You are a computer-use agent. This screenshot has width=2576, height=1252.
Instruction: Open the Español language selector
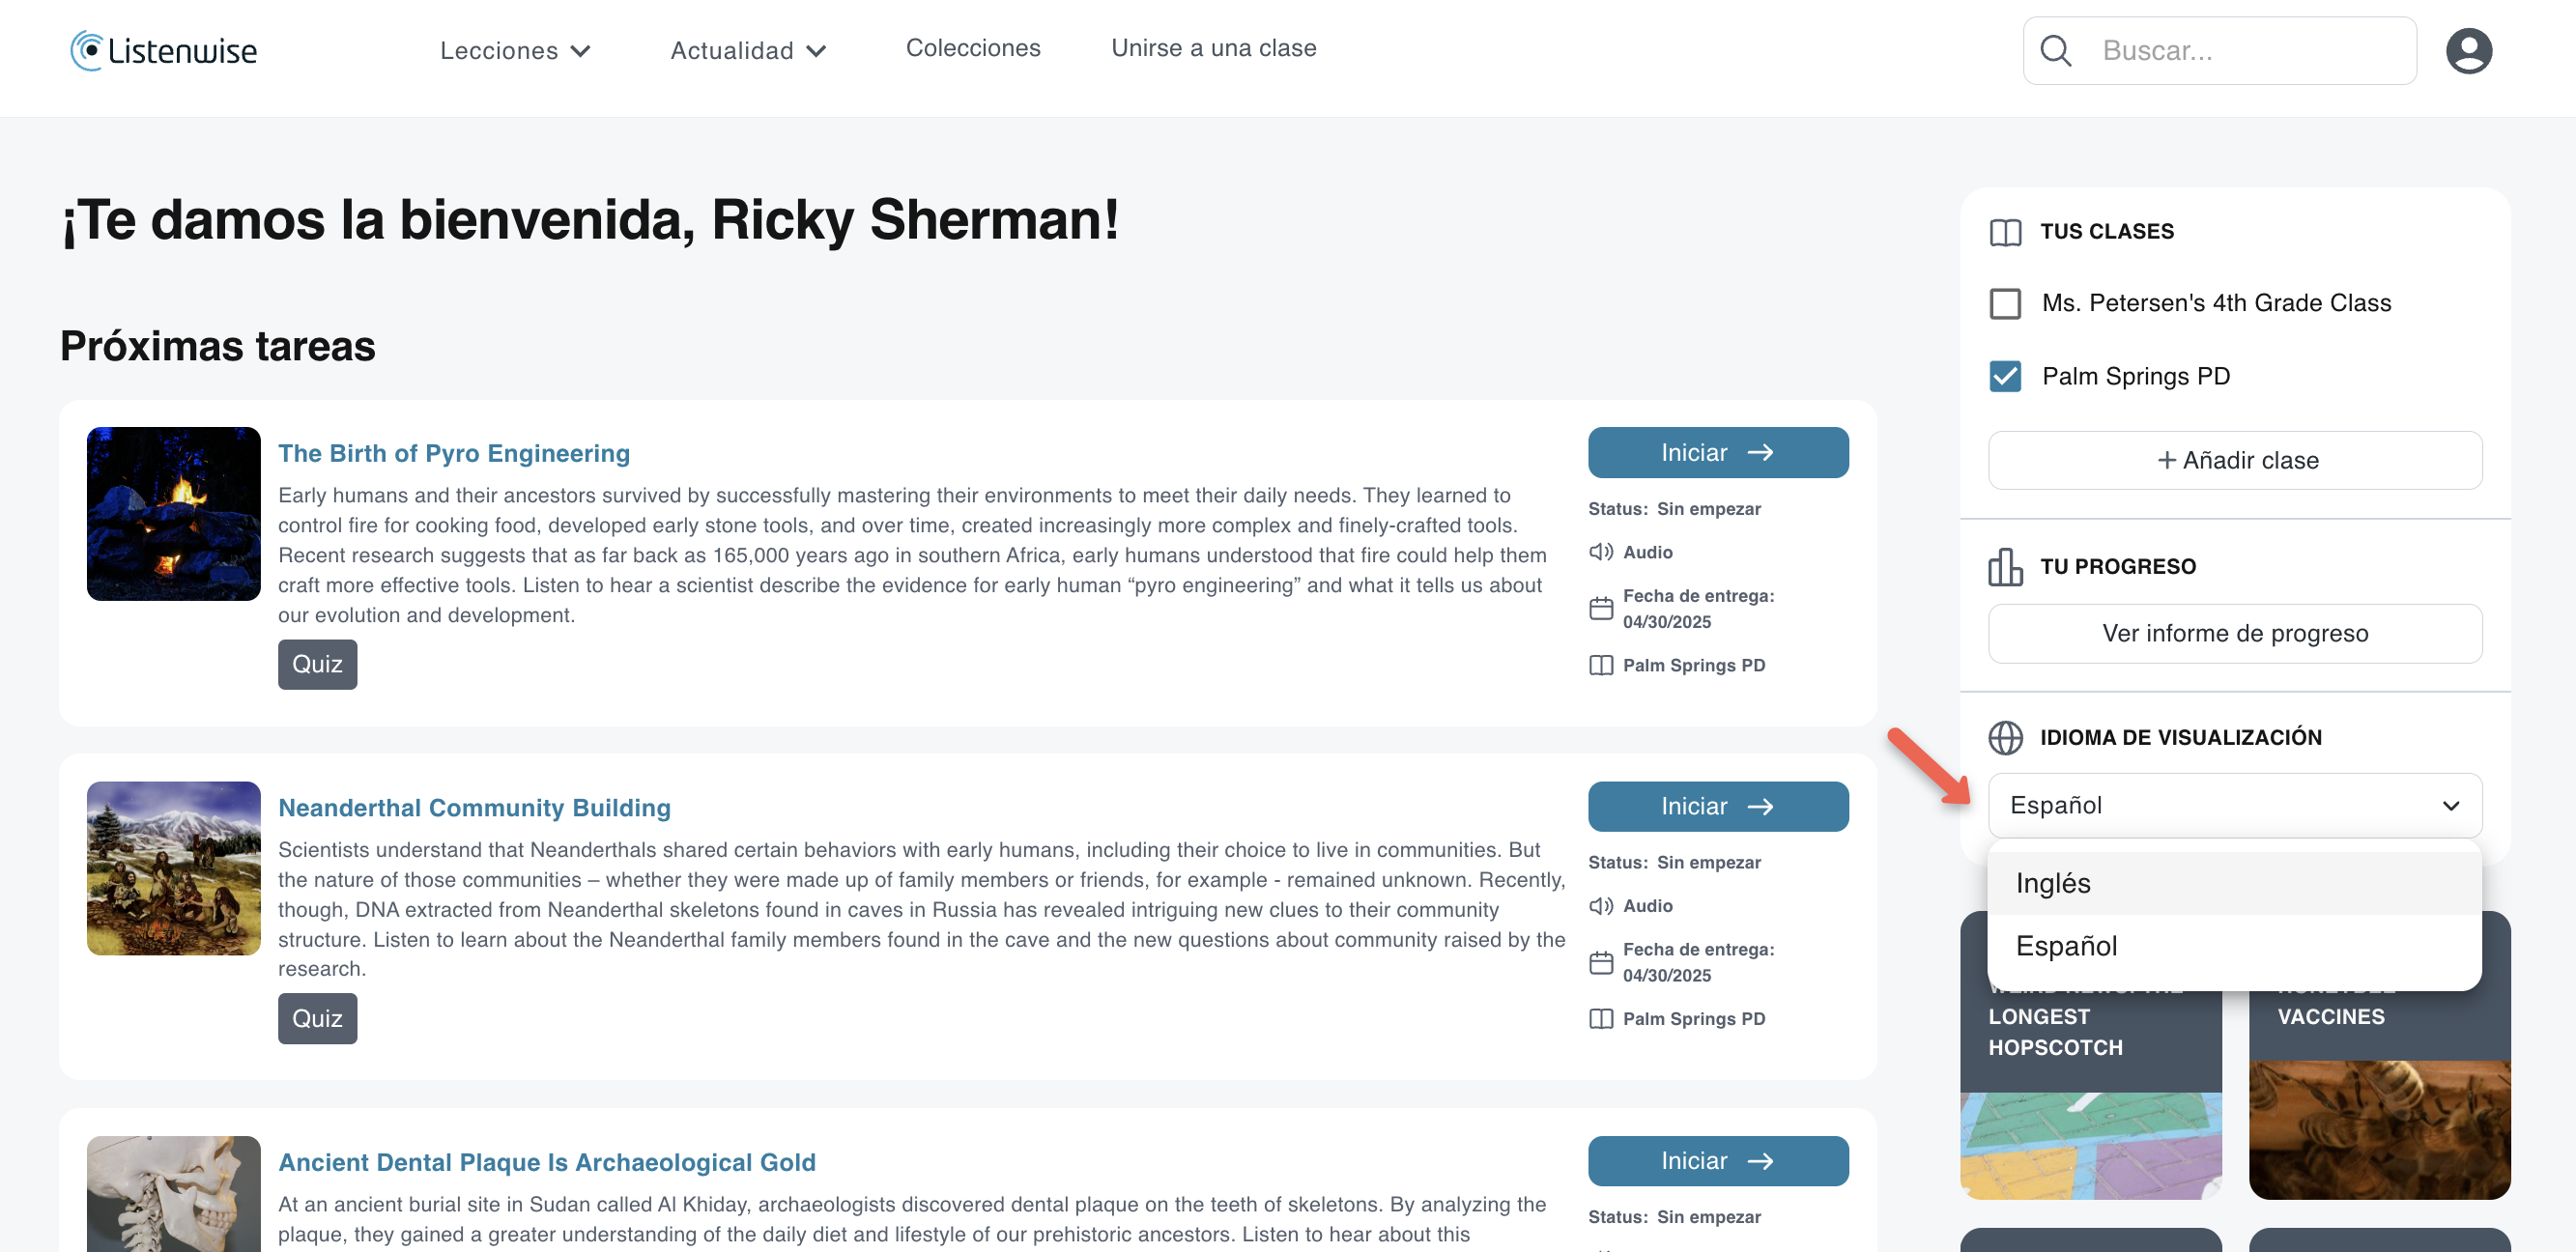tap(2235, 805)
